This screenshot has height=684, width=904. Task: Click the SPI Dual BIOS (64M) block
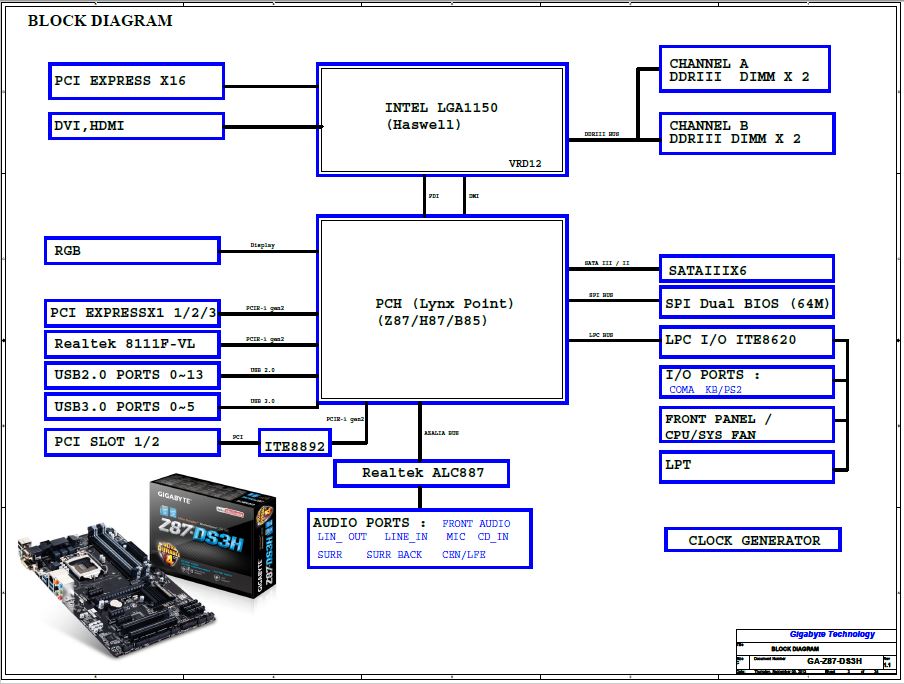click(746, 303)
